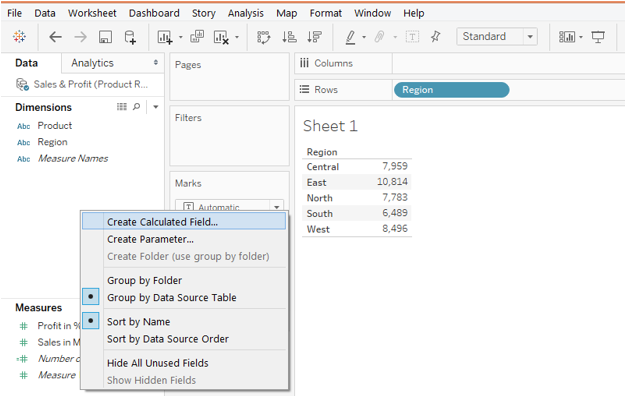
Task: Click the Sheet 1 title
Action: [x=330, y=126]
